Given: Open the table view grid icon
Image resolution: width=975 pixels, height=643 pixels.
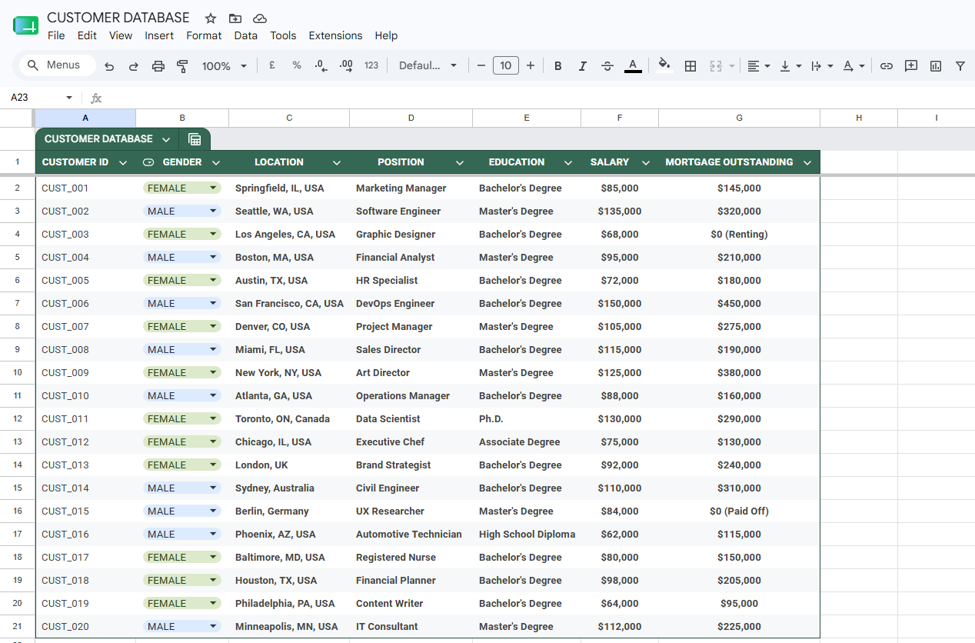Looking at the screenshot, I should [195, 139].
